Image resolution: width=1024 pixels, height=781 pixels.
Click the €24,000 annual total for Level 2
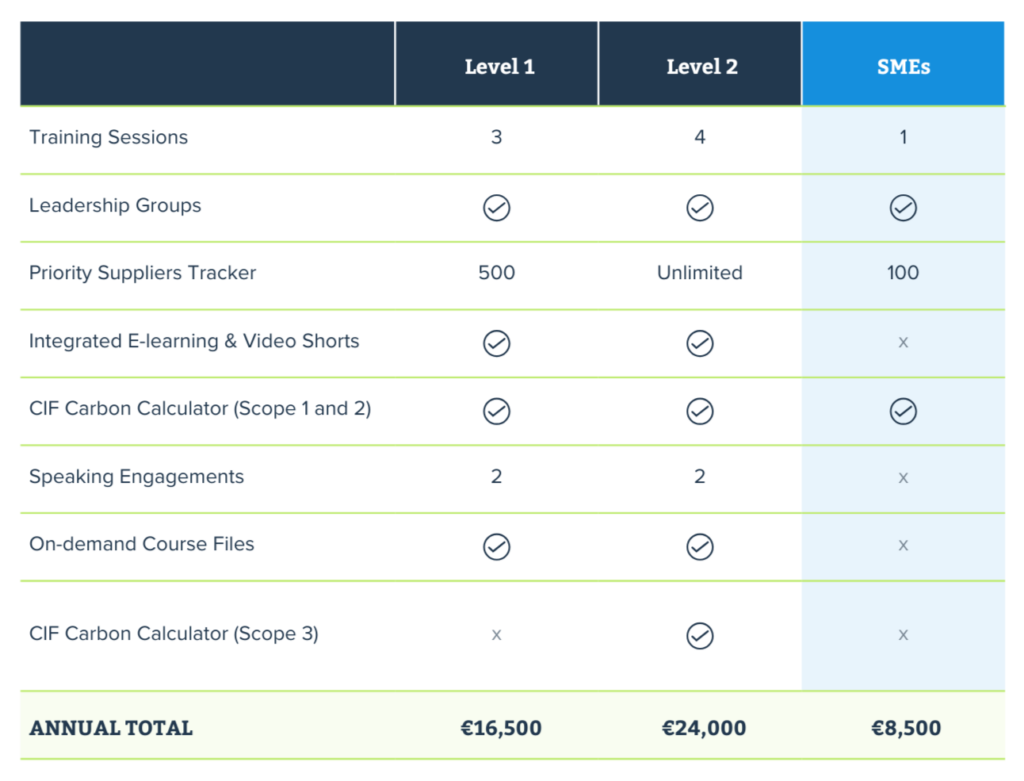(703, 727)
